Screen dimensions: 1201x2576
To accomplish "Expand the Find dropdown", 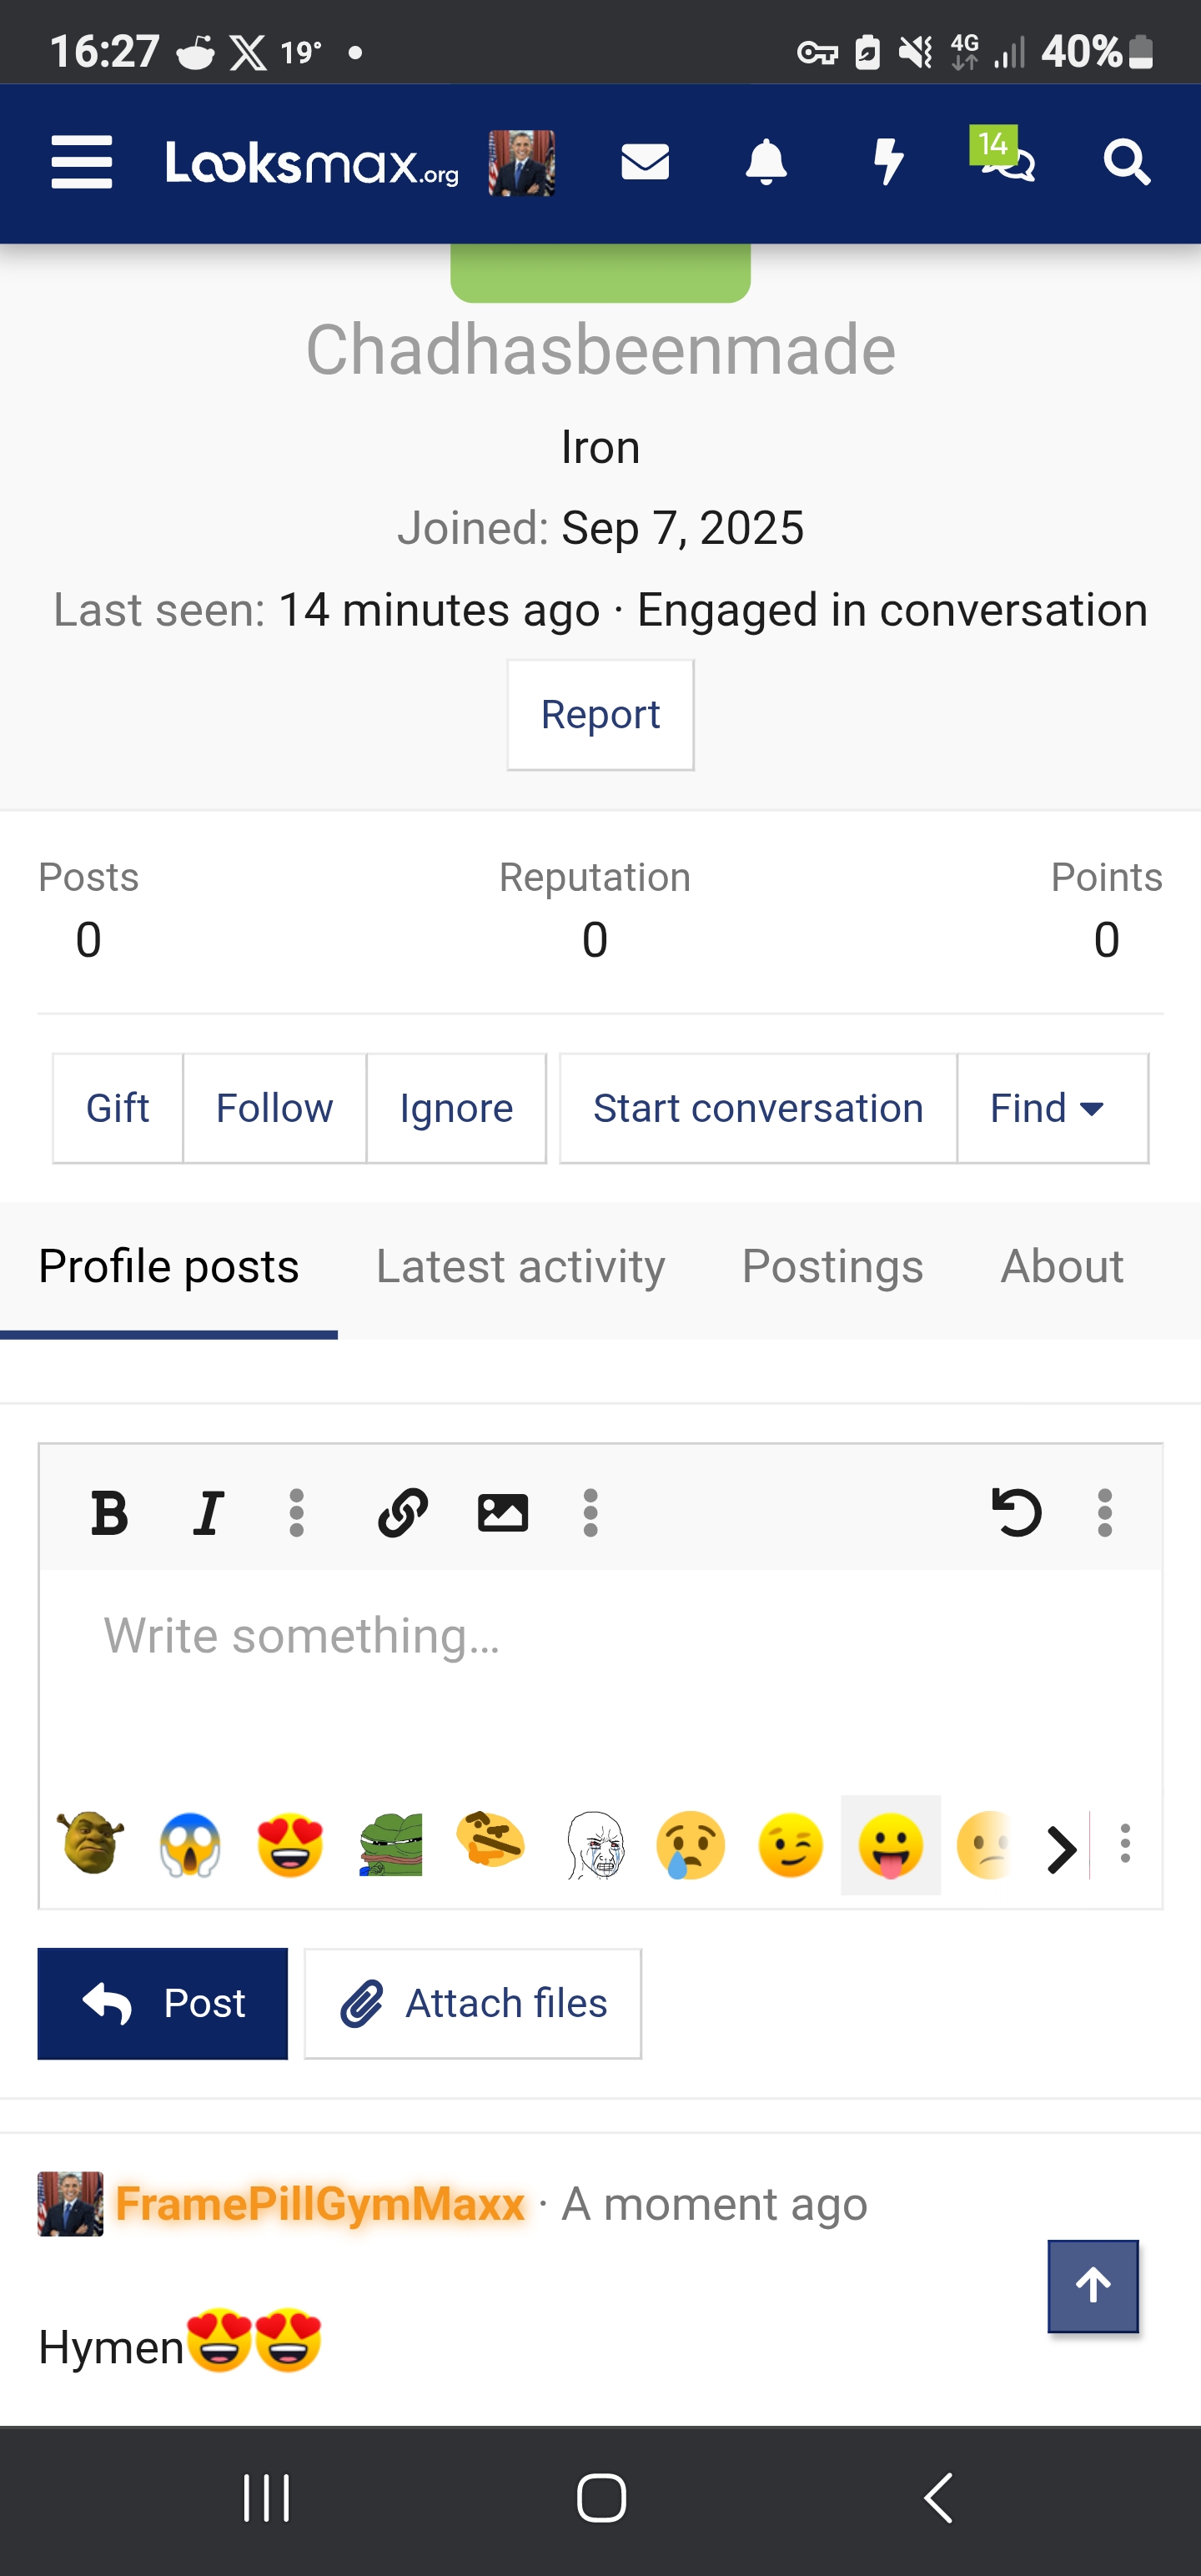I will pyautogui.click(x=1051, y=1108).
